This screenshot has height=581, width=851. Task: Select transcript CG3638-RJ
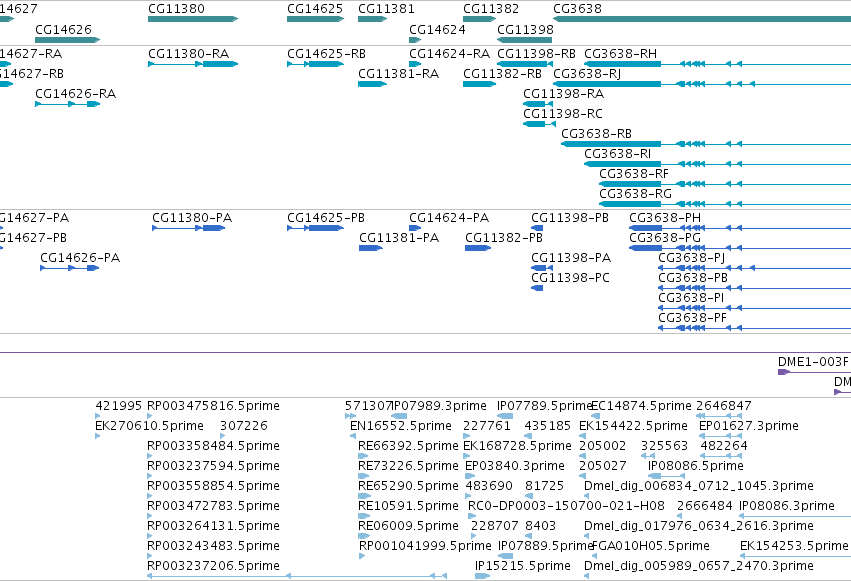[x=702, y=84]
